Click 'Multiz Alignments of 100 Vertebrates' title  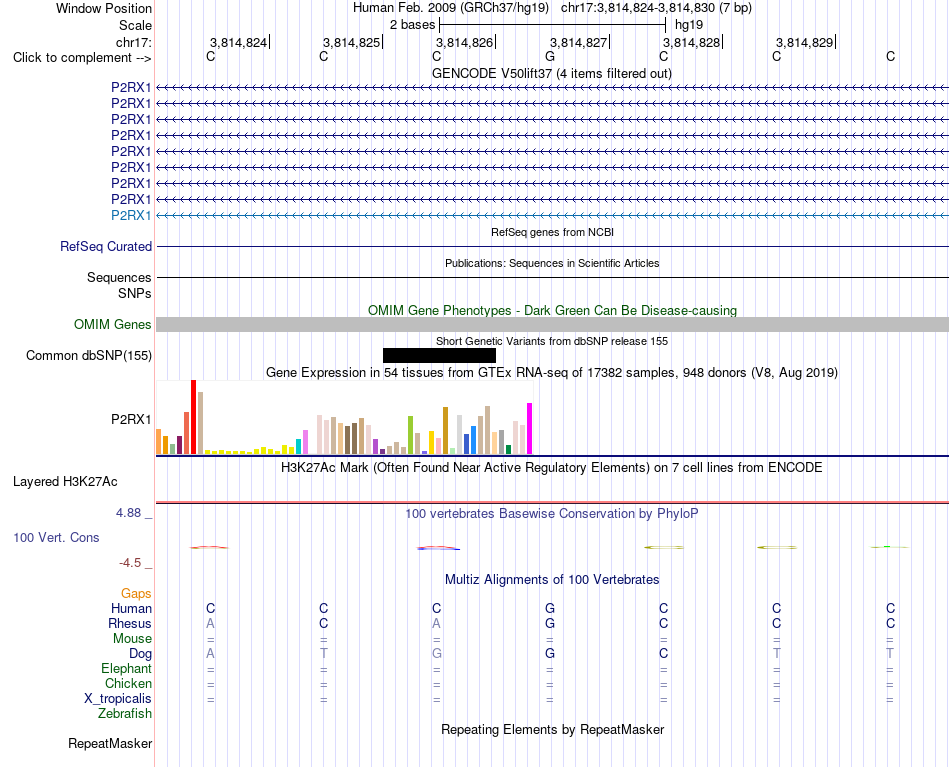point(552,579)
